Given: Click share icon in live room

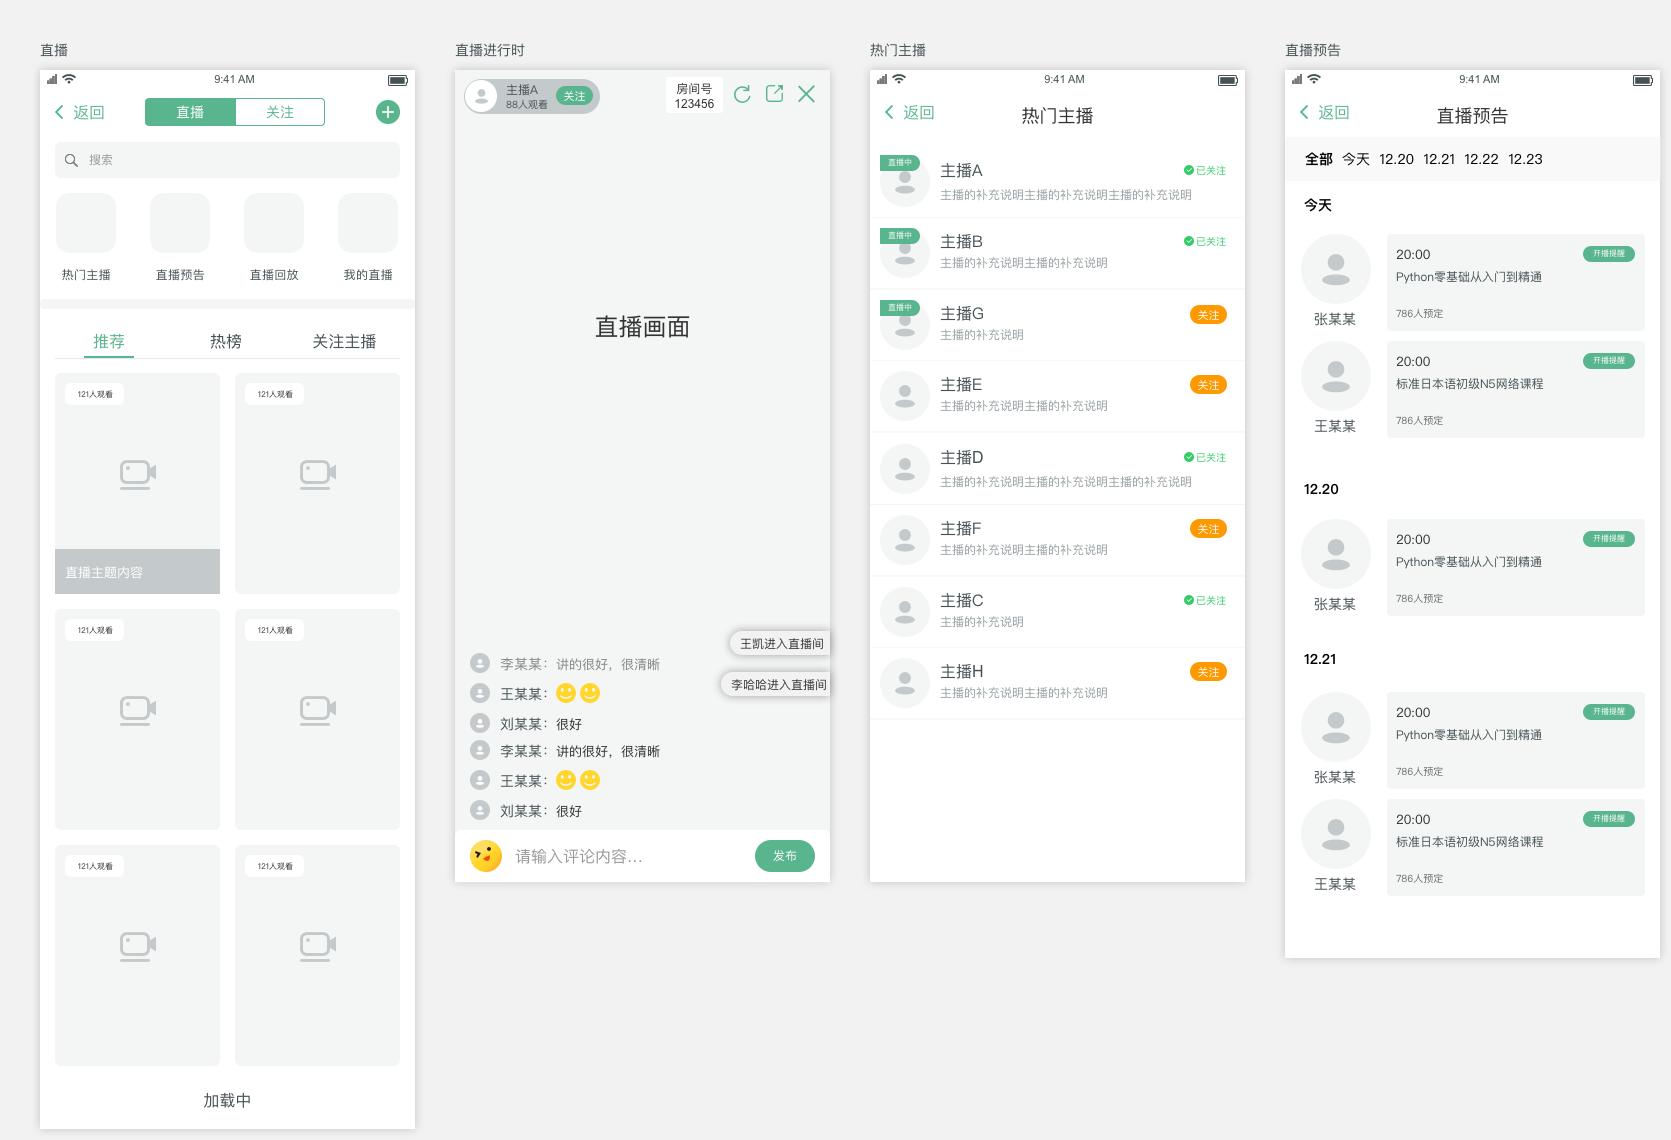Looking at the screenshot, I should [x=774, y=94].
